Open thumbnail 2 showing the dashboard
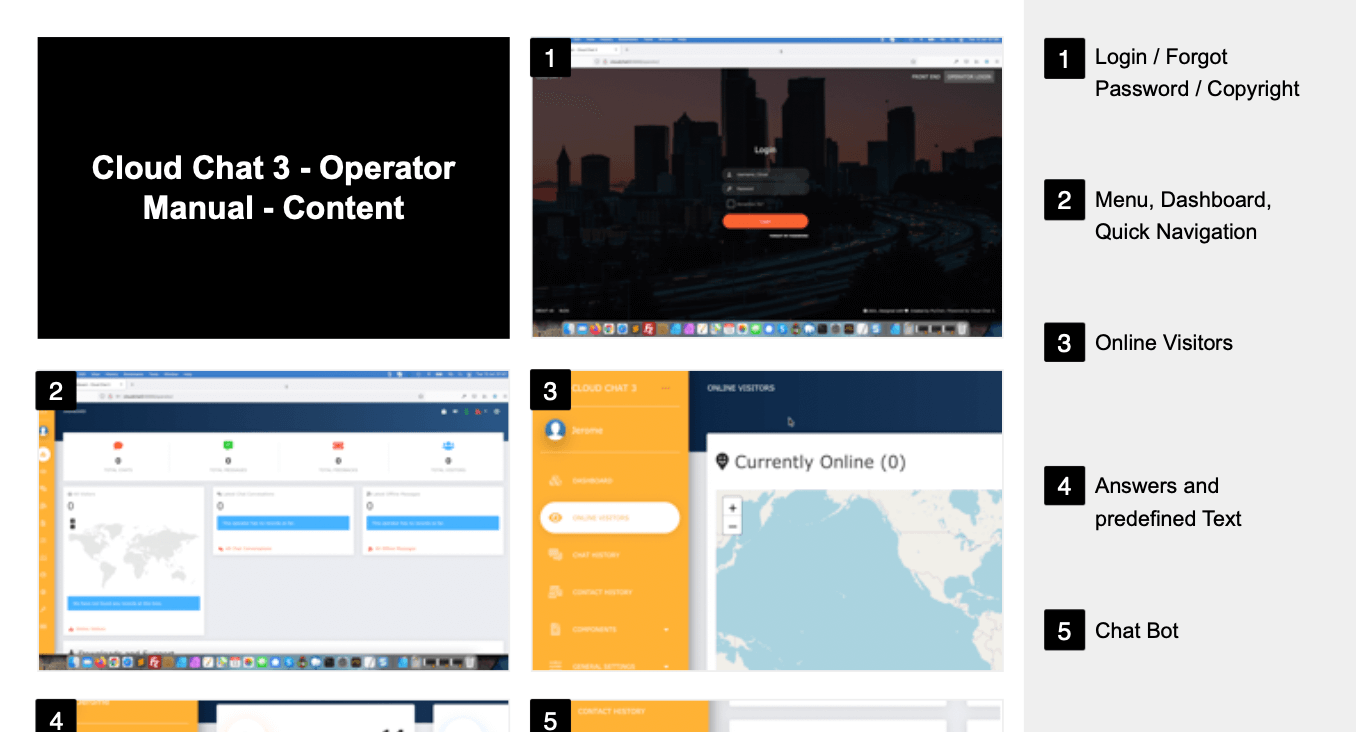1356x732 pixels. tap(273, 520)
